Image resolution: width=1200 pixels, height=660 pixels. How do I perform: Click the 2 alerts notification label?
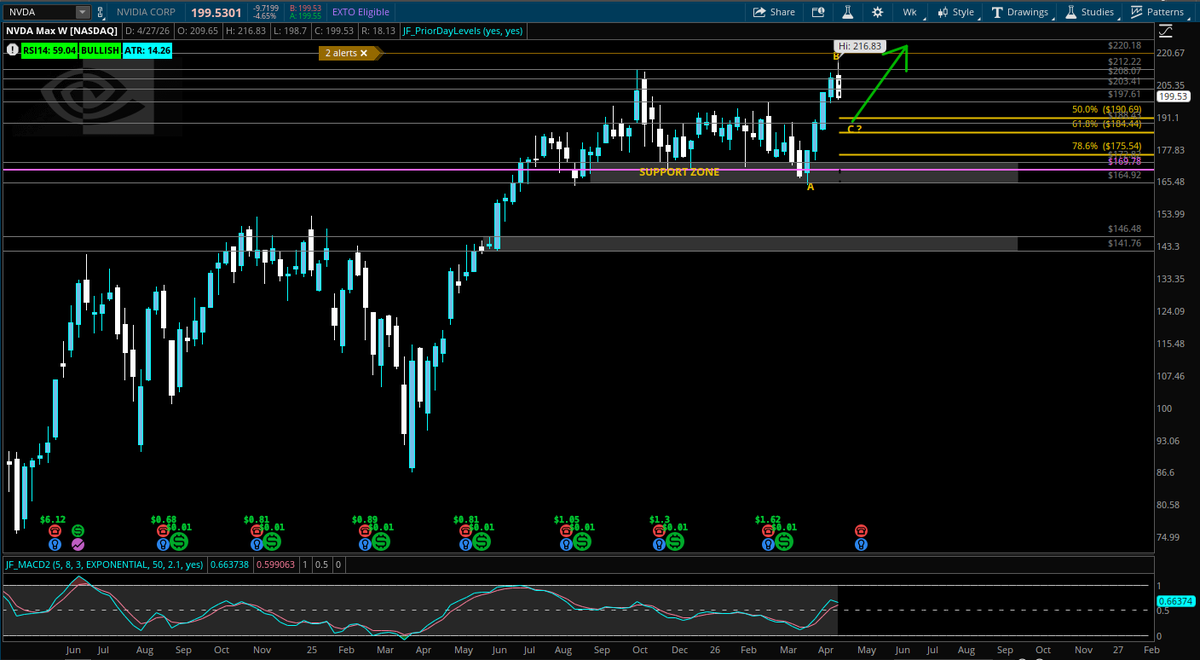(341, 53)
